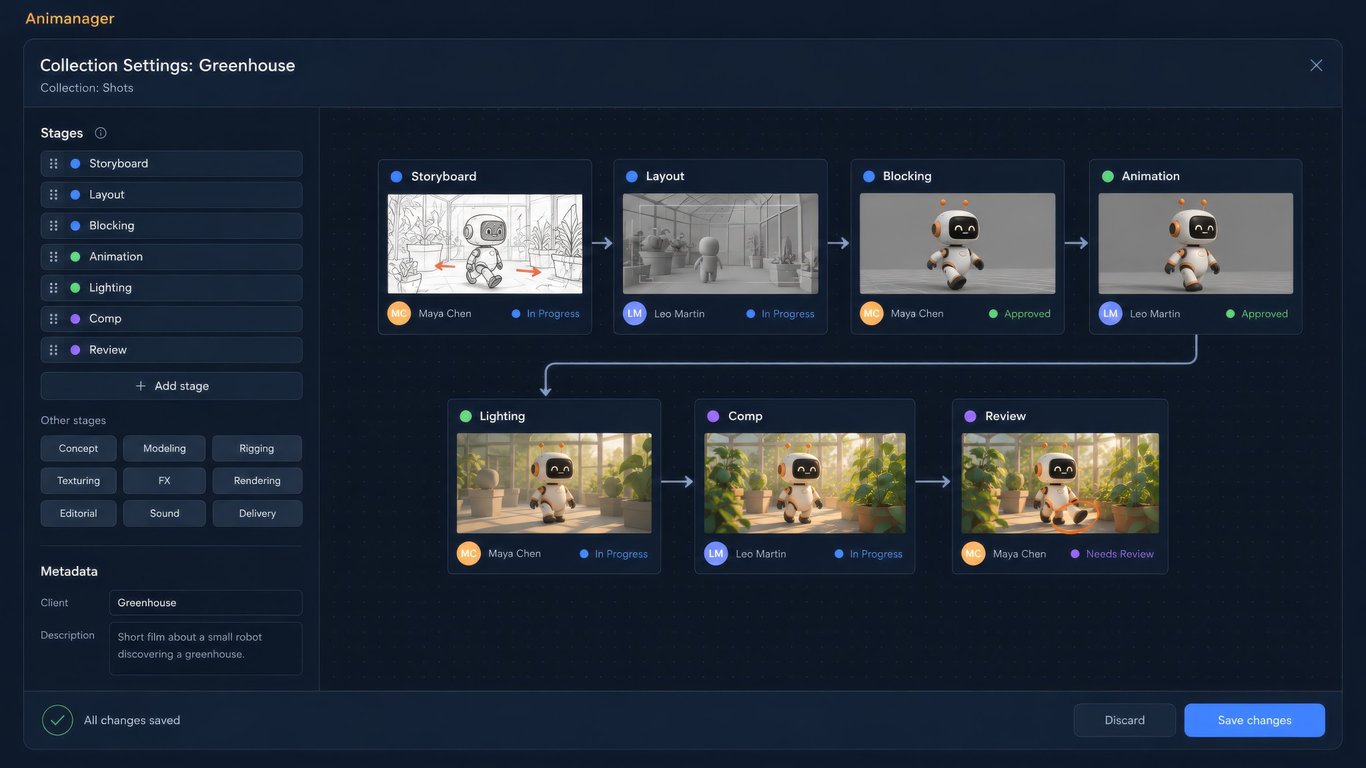Click the Animation card title

[1151, 176]
